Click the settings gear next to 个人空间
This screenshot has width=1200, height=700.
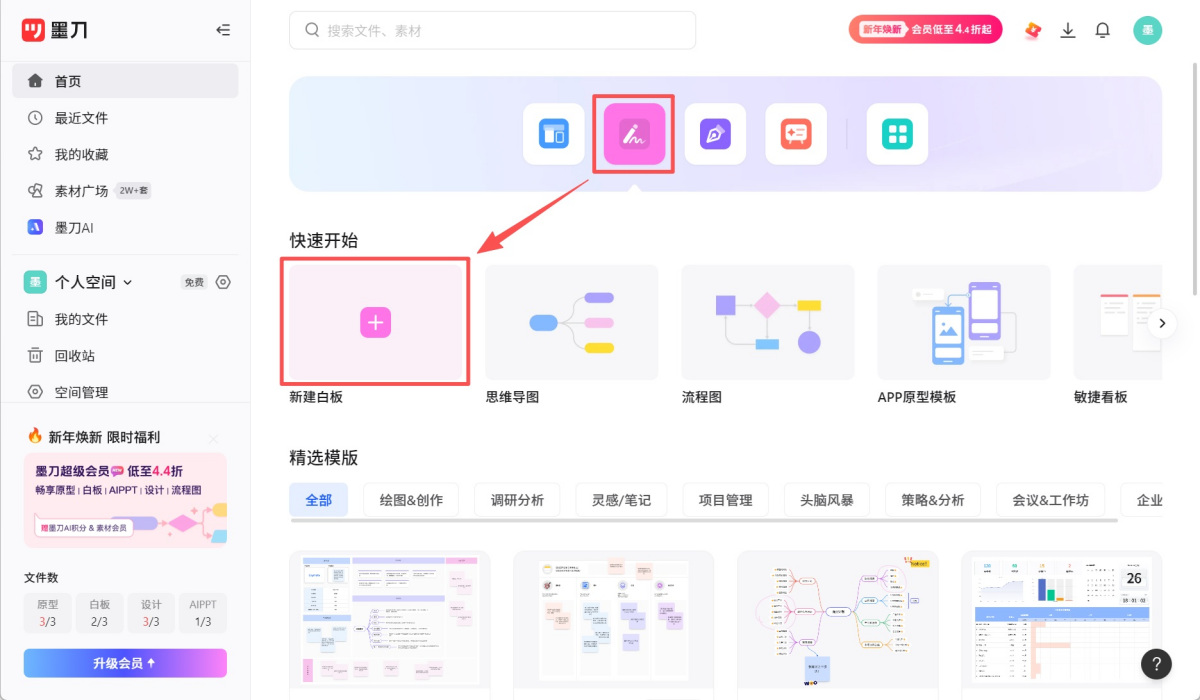222,282
